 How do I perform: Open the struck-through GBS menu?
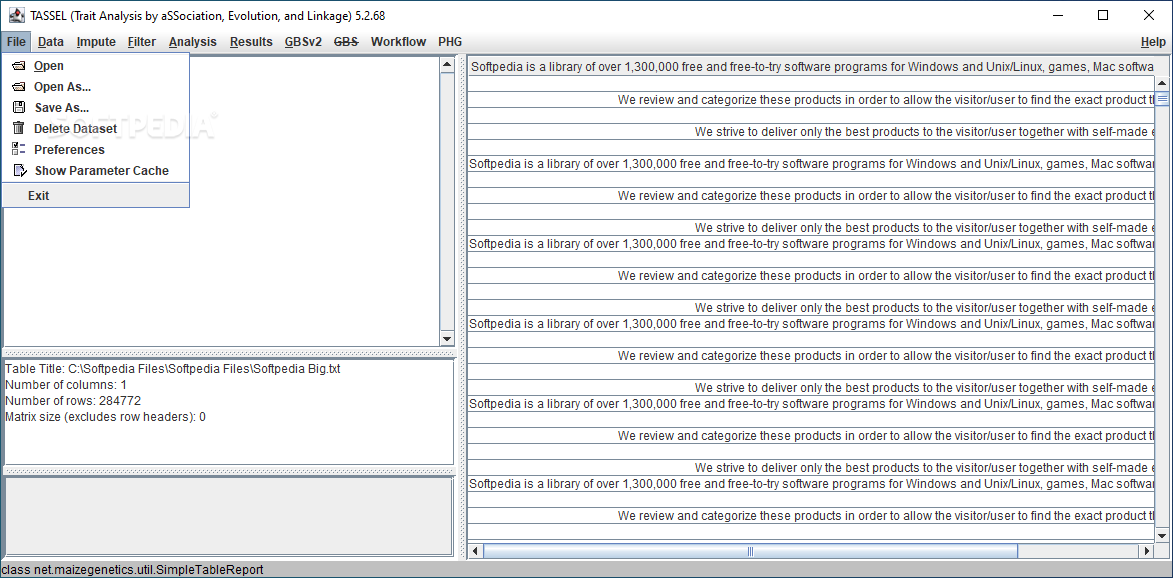pyautogui.click(x=346, y=42)
